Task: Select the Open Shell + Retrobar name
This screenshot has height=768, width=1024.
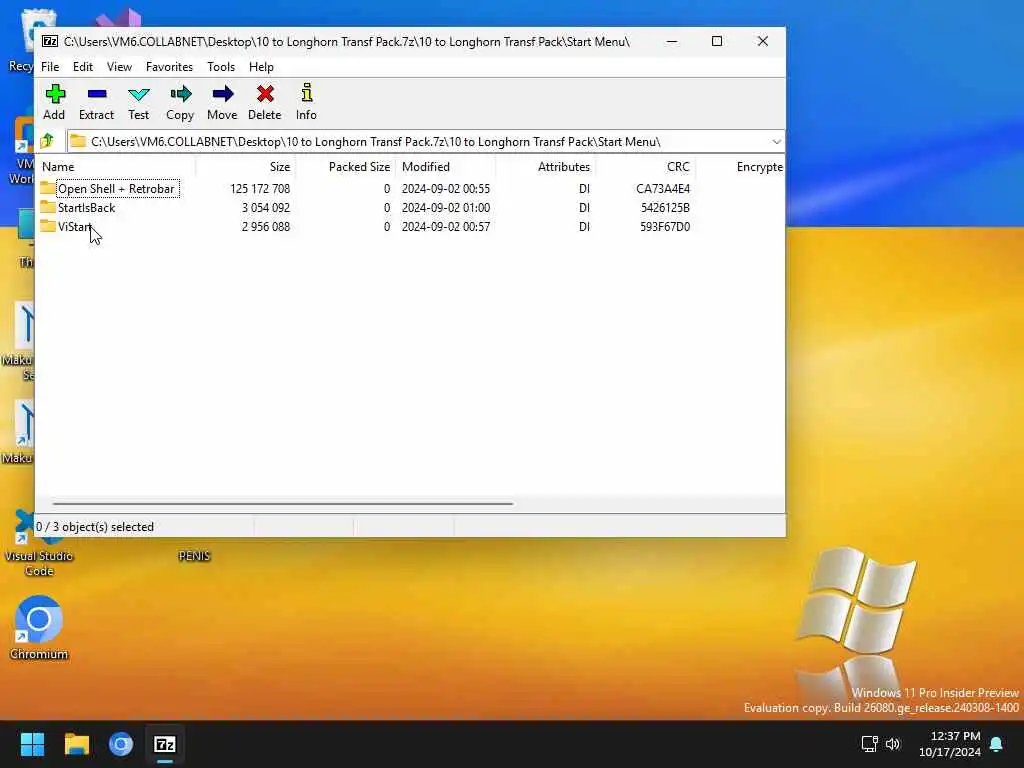Action: click(116, 189)
